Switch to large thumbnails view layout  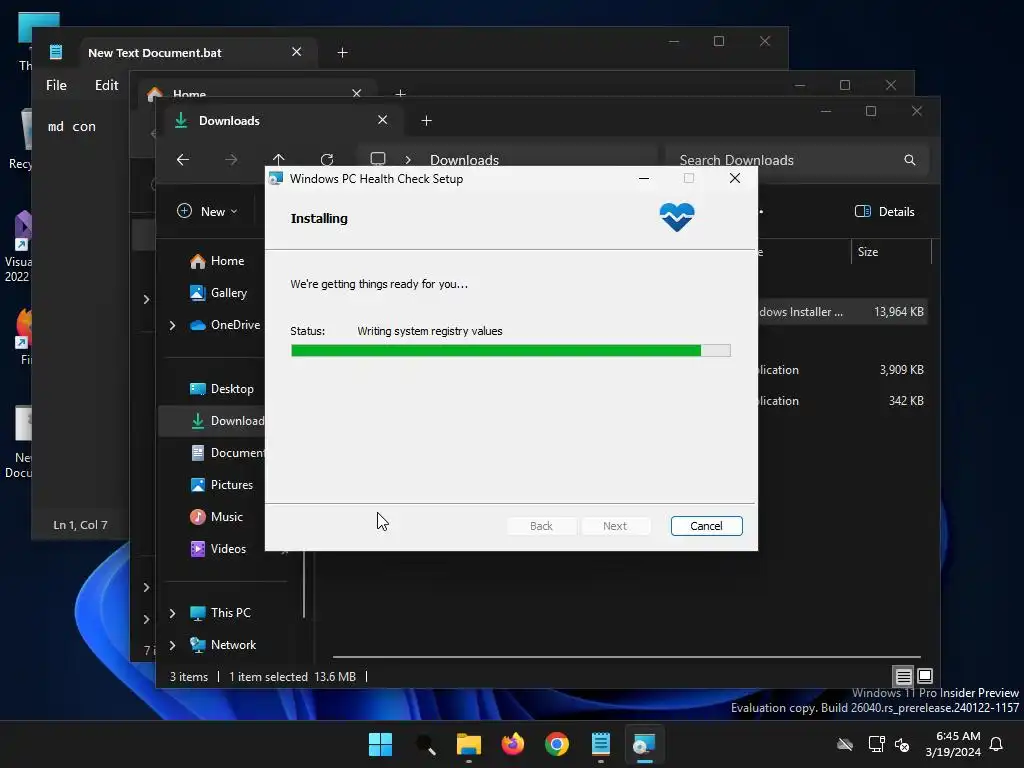pyautogui.click(x=925, y=676)
